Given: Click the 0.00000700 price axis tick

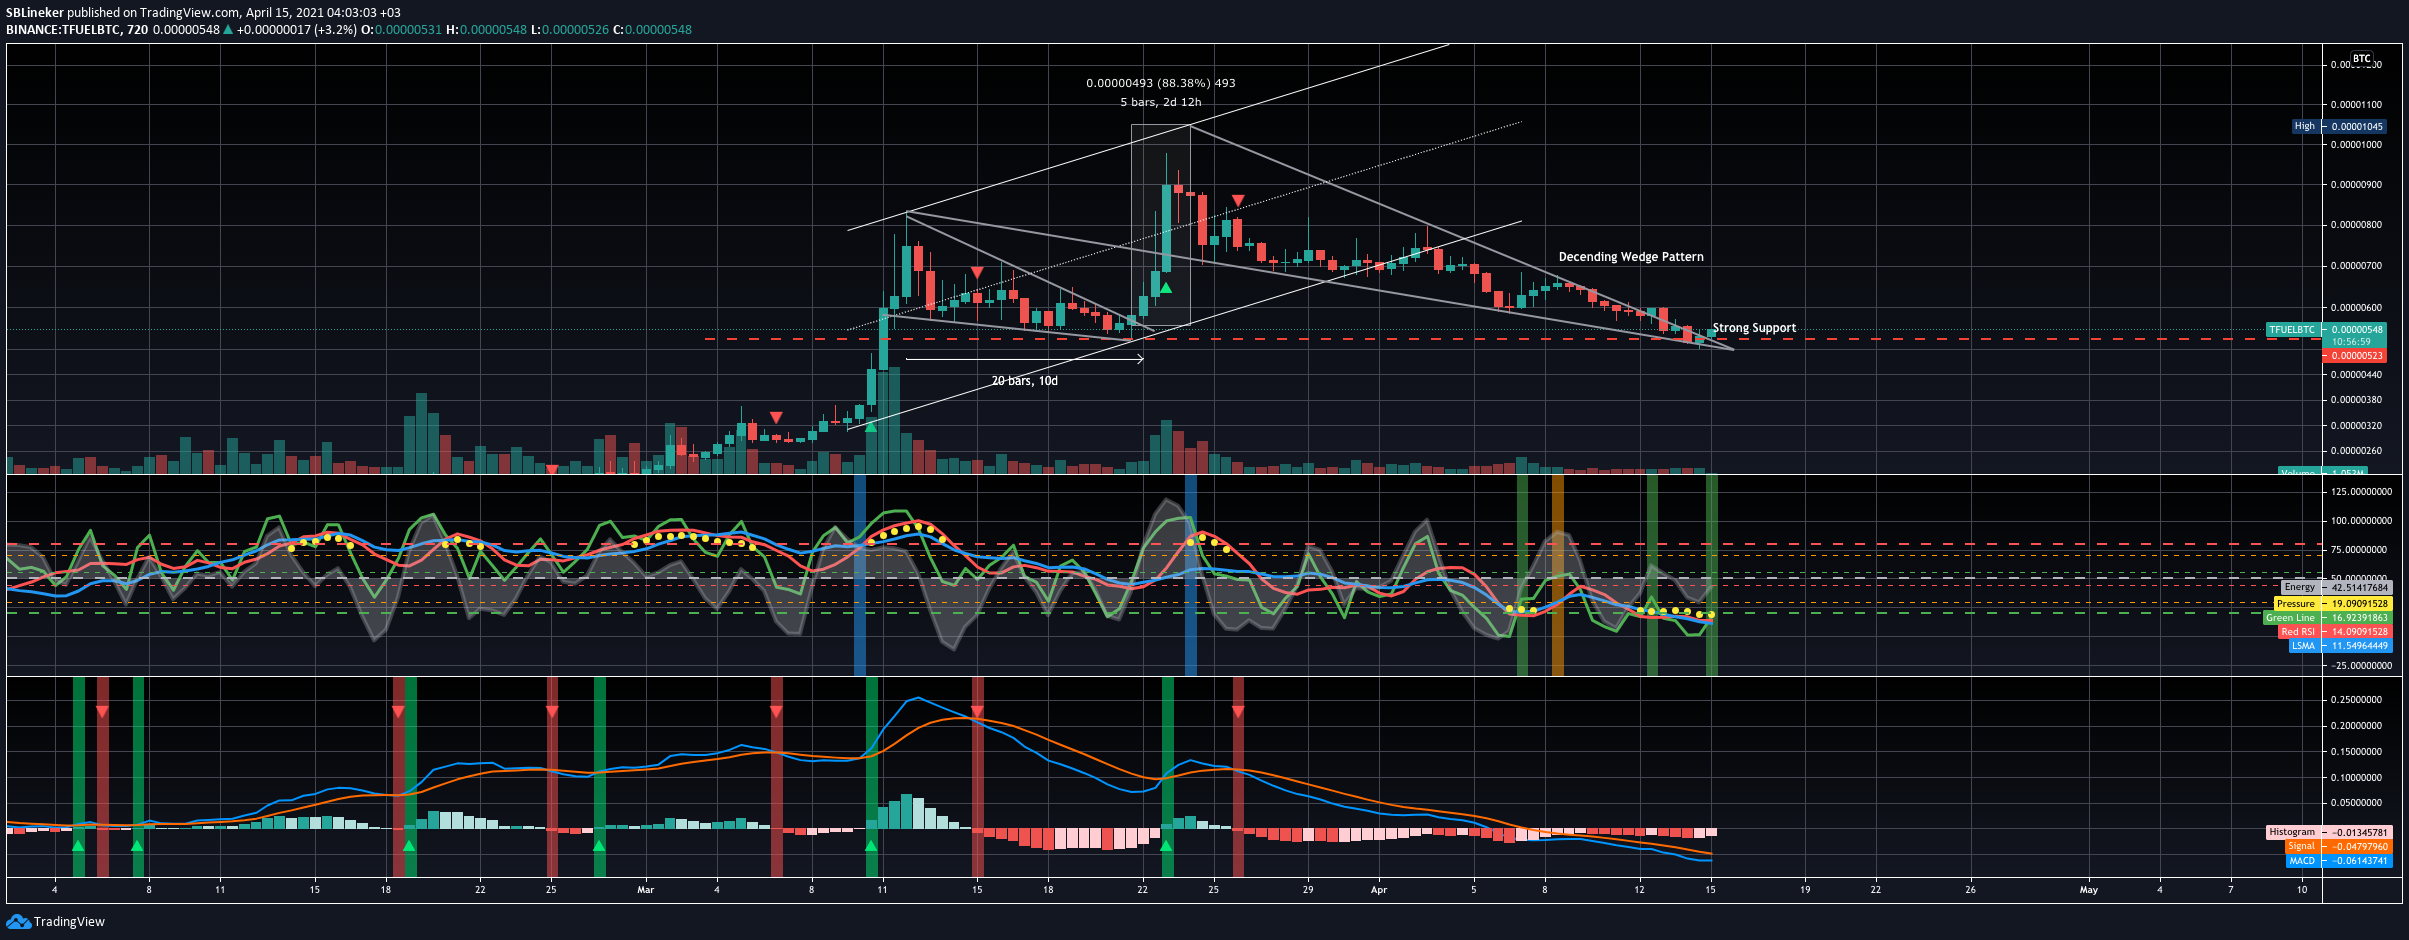Looking at the screenshot, I should (x=2357, y=266).
